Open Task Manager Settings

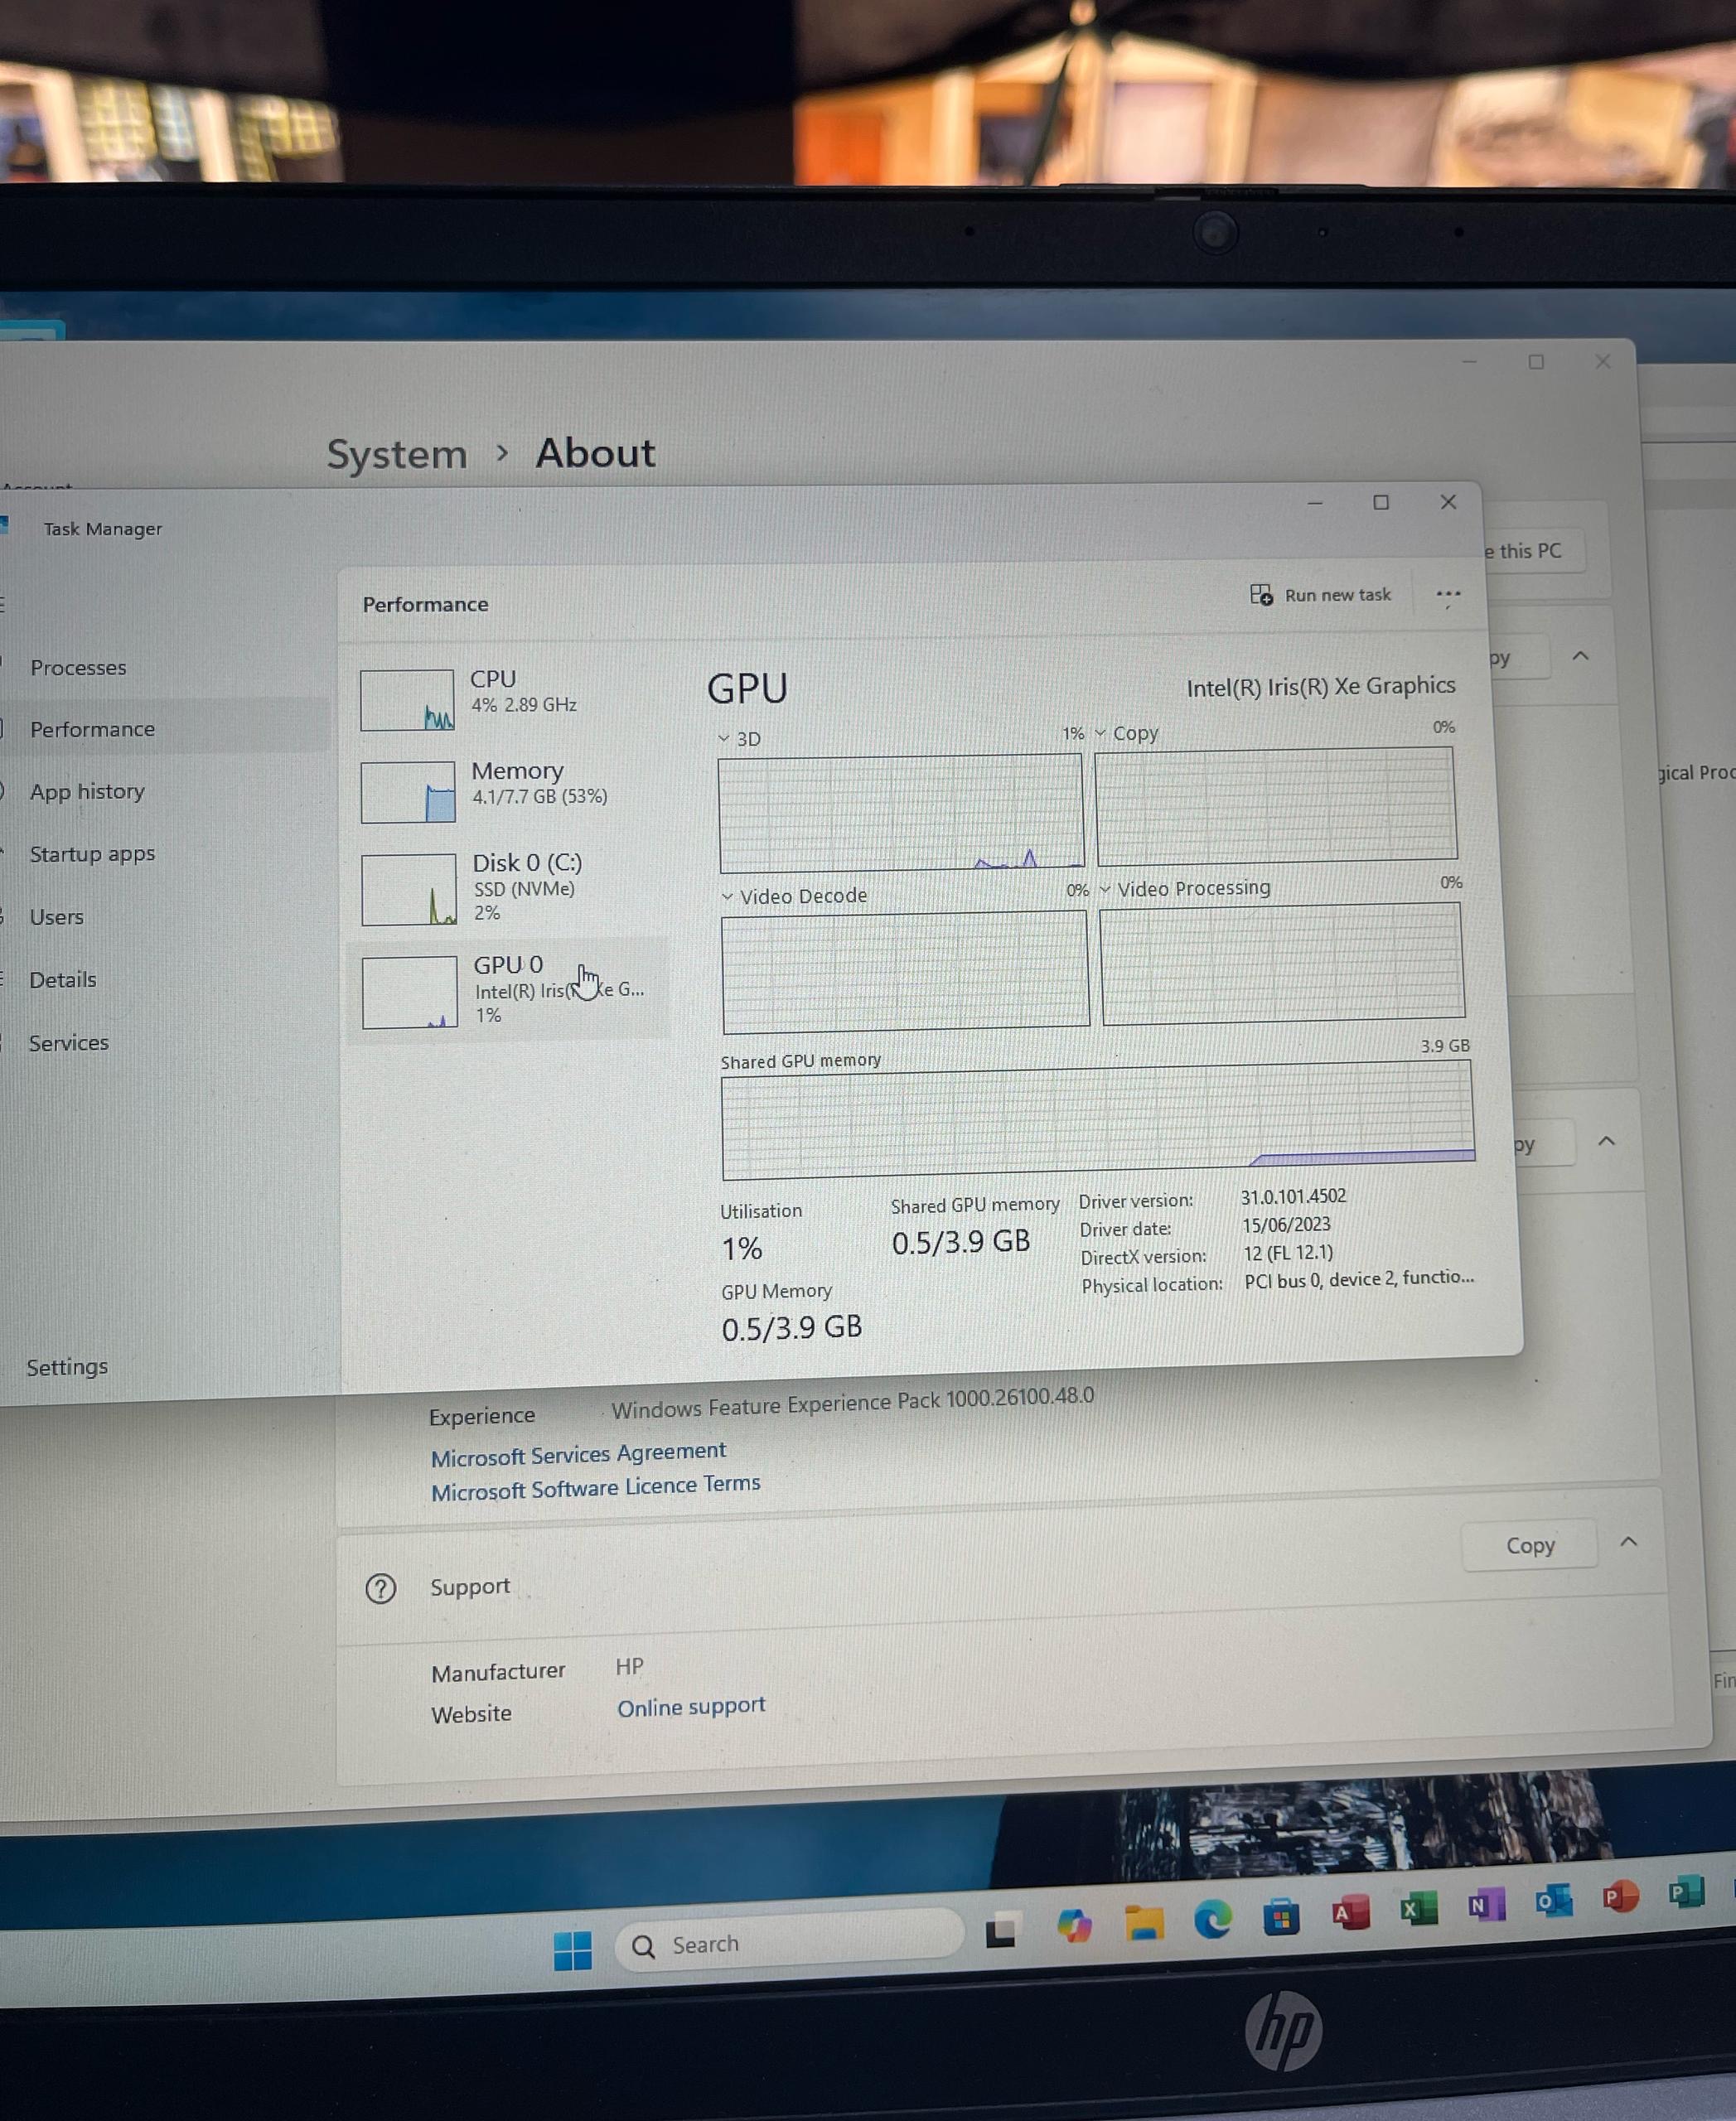[67, 1367]
